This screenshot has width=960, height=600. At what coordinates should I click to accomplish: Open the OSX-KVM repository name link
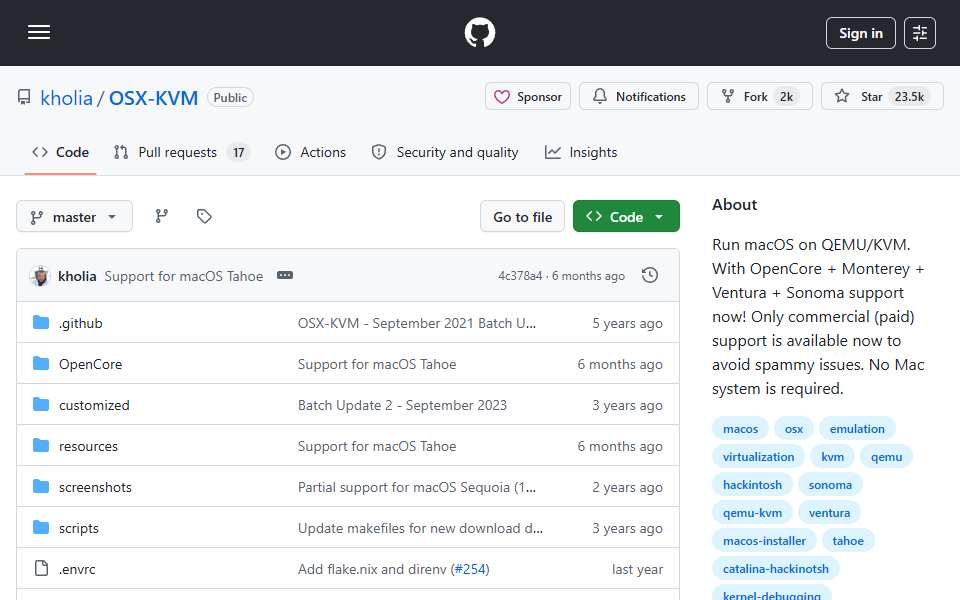[x=153, y=97]
